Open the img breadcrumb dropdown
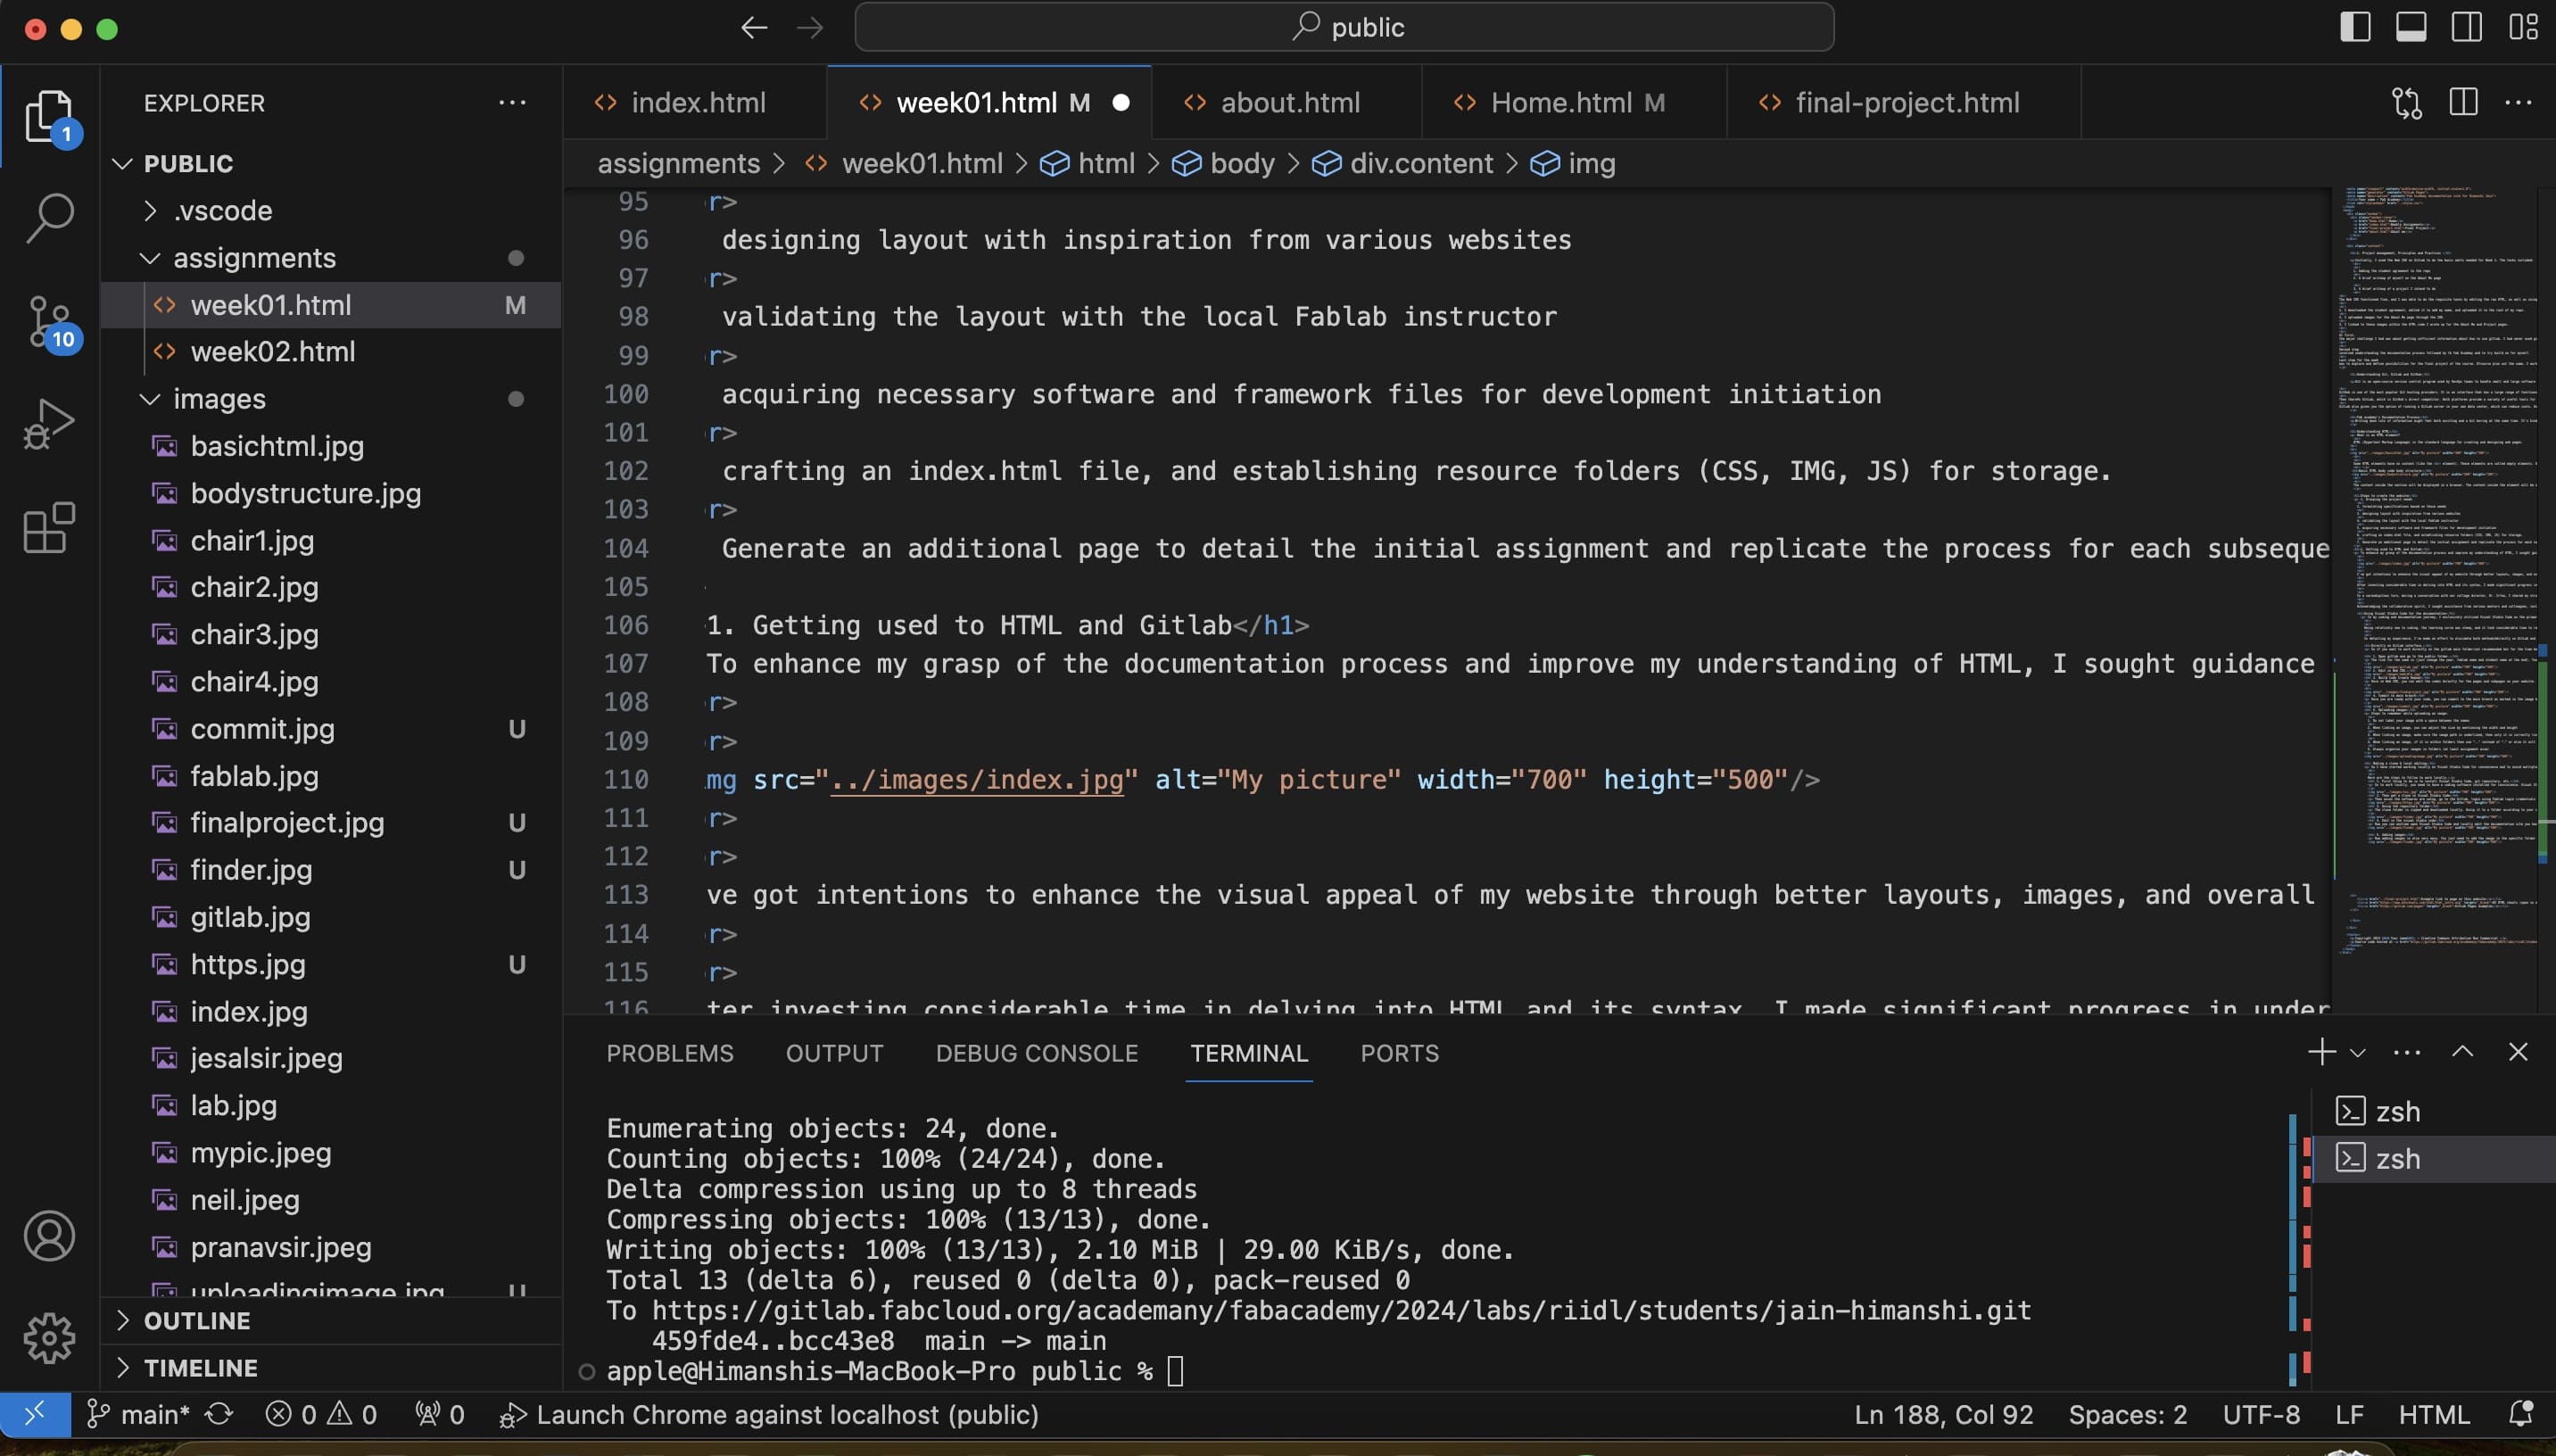This screenshot has width=2556, height=1456. coord(1574,163)
